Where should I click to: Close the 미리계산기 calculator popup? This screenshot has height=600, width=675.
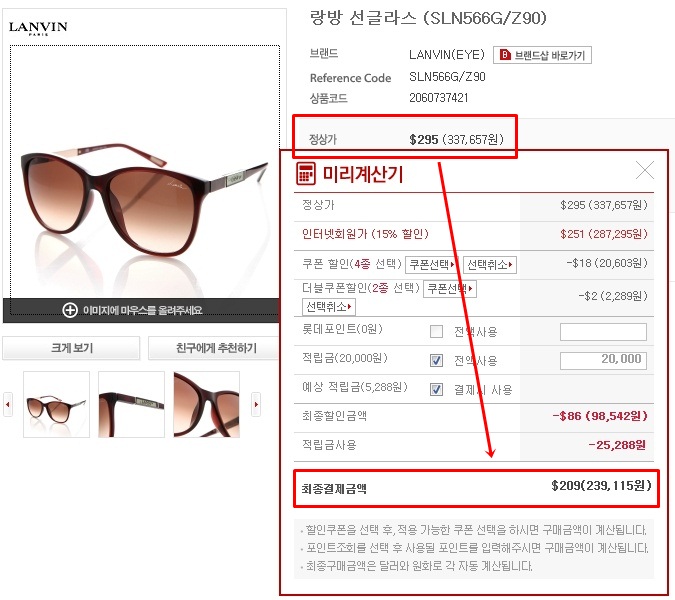[x=644, y=170]
